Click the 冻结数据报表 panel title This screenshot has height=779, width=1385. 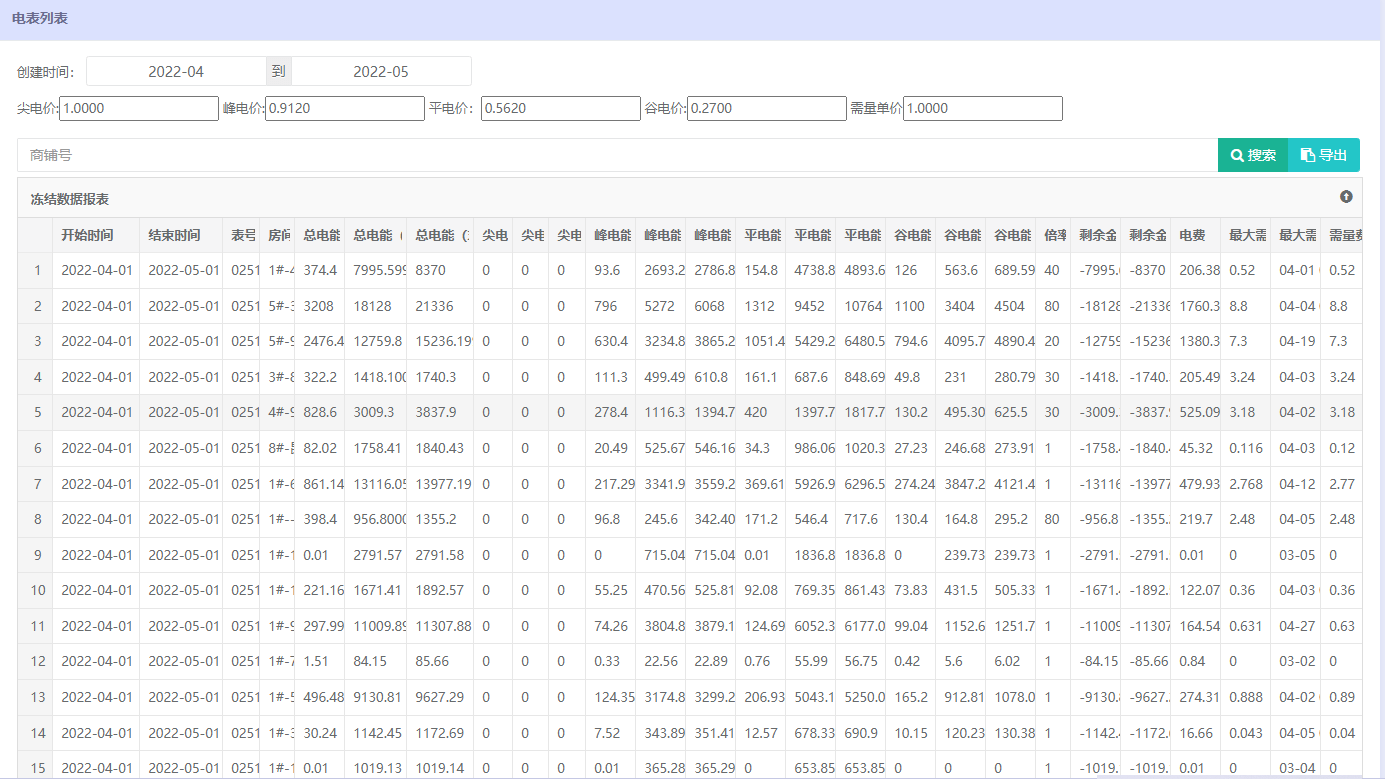[x=70, y=199]
